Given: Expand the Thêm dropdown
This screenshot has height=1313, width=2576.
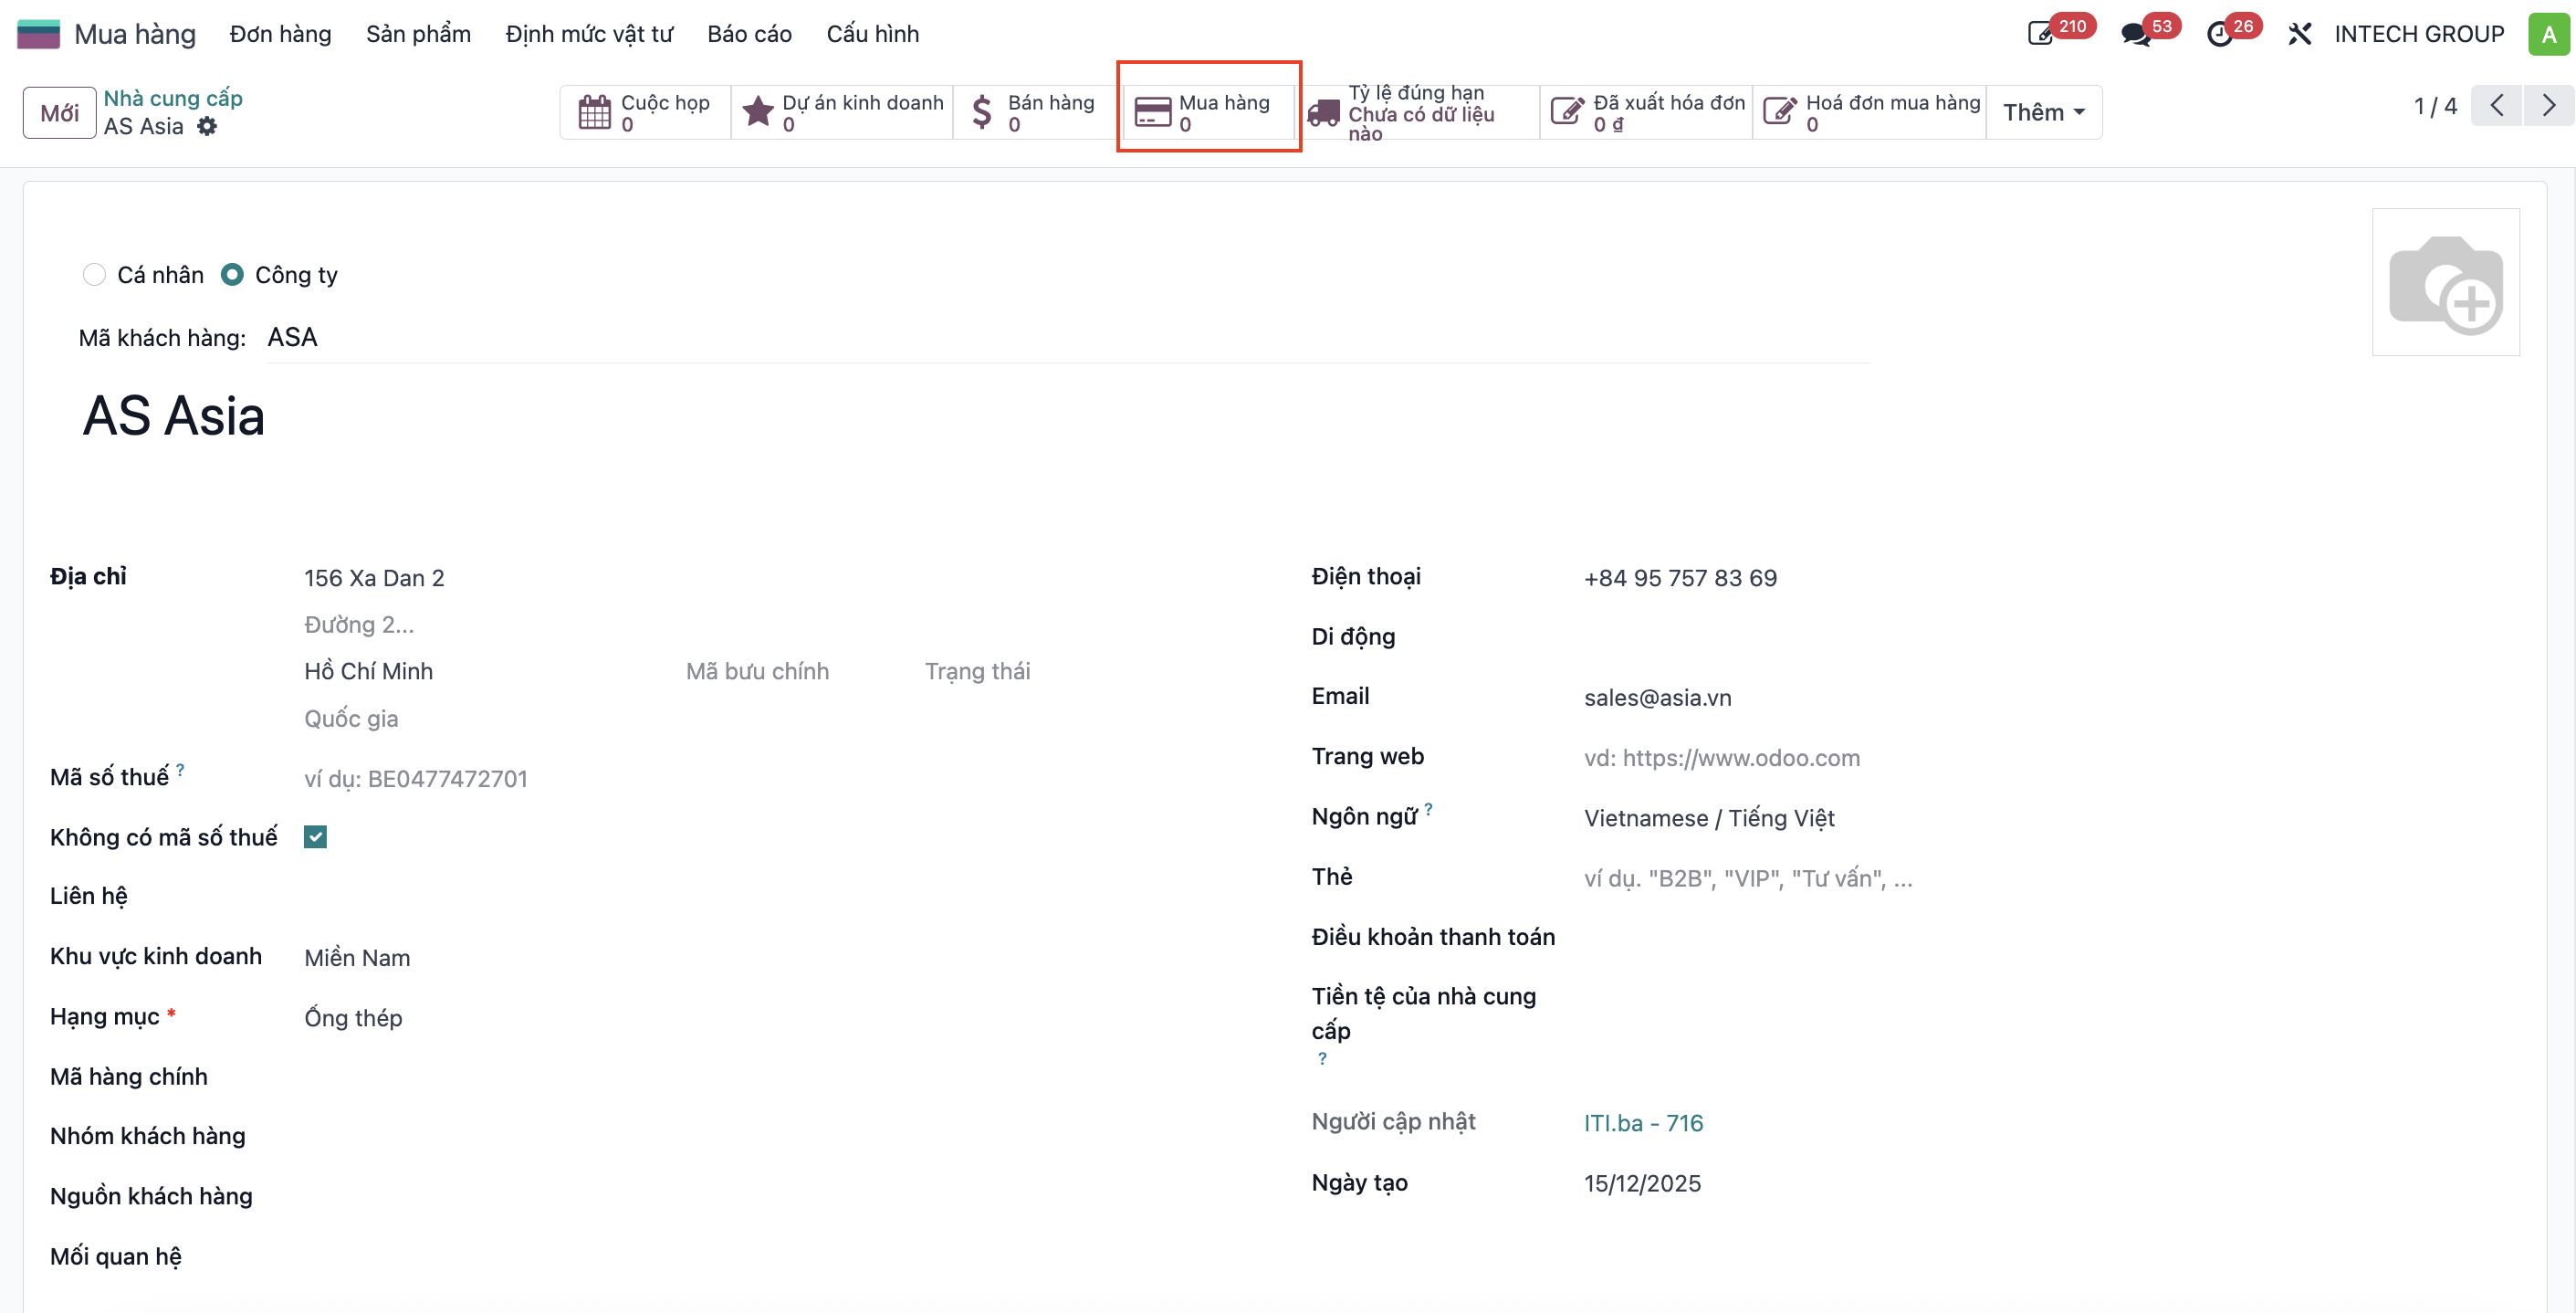Looking at the screenshot, I should (x=2043, y=112).
